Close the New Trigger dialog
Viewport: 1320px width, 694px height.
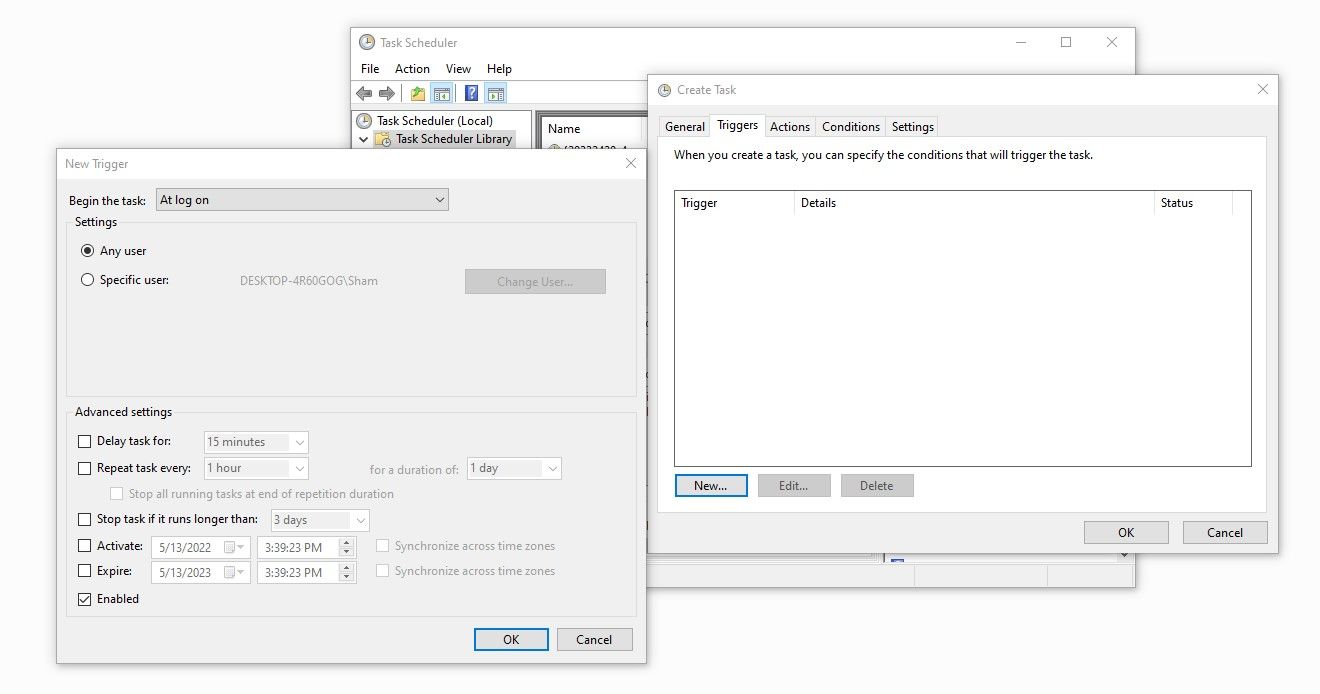[631, 163]
